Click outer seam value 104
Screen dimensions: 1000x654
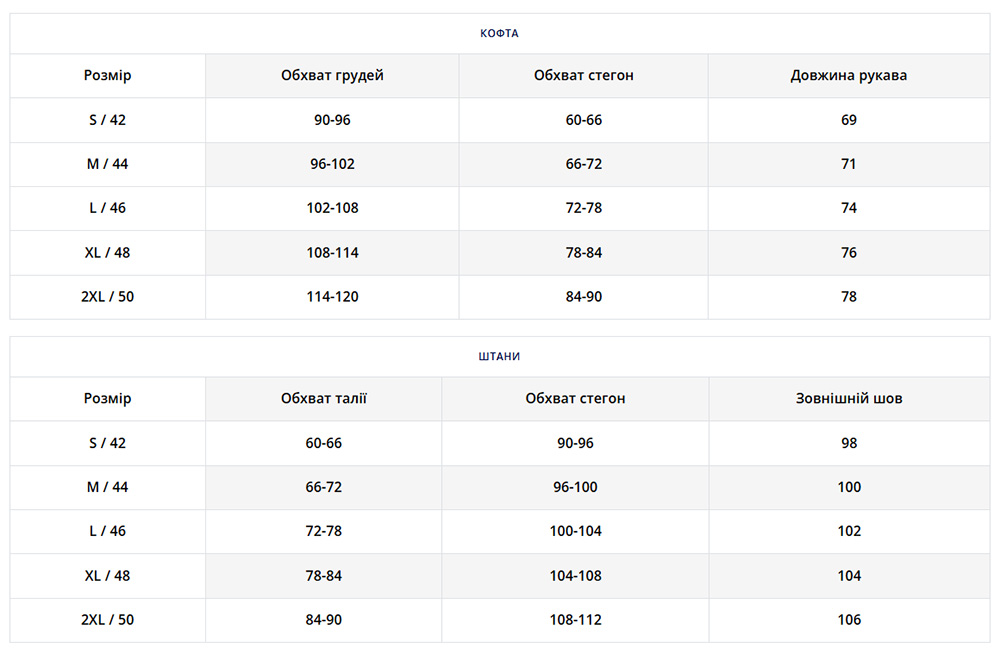tap(849, 576)
